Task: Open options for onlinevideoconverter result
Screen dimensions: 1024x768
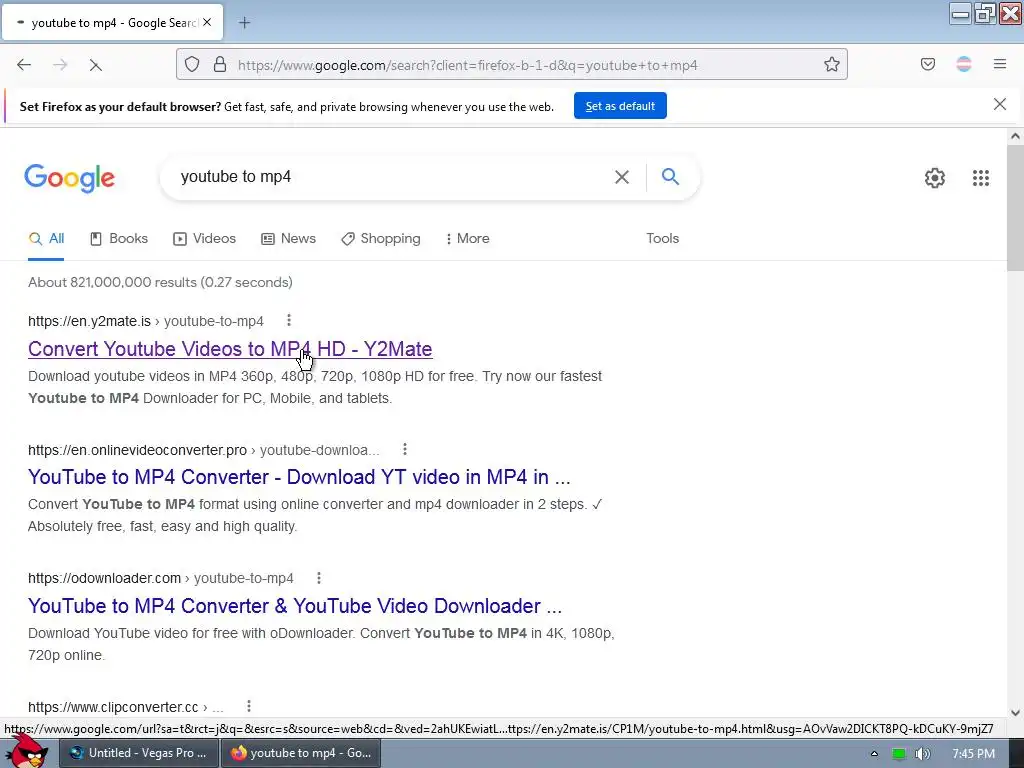Action: click(405, 449)
